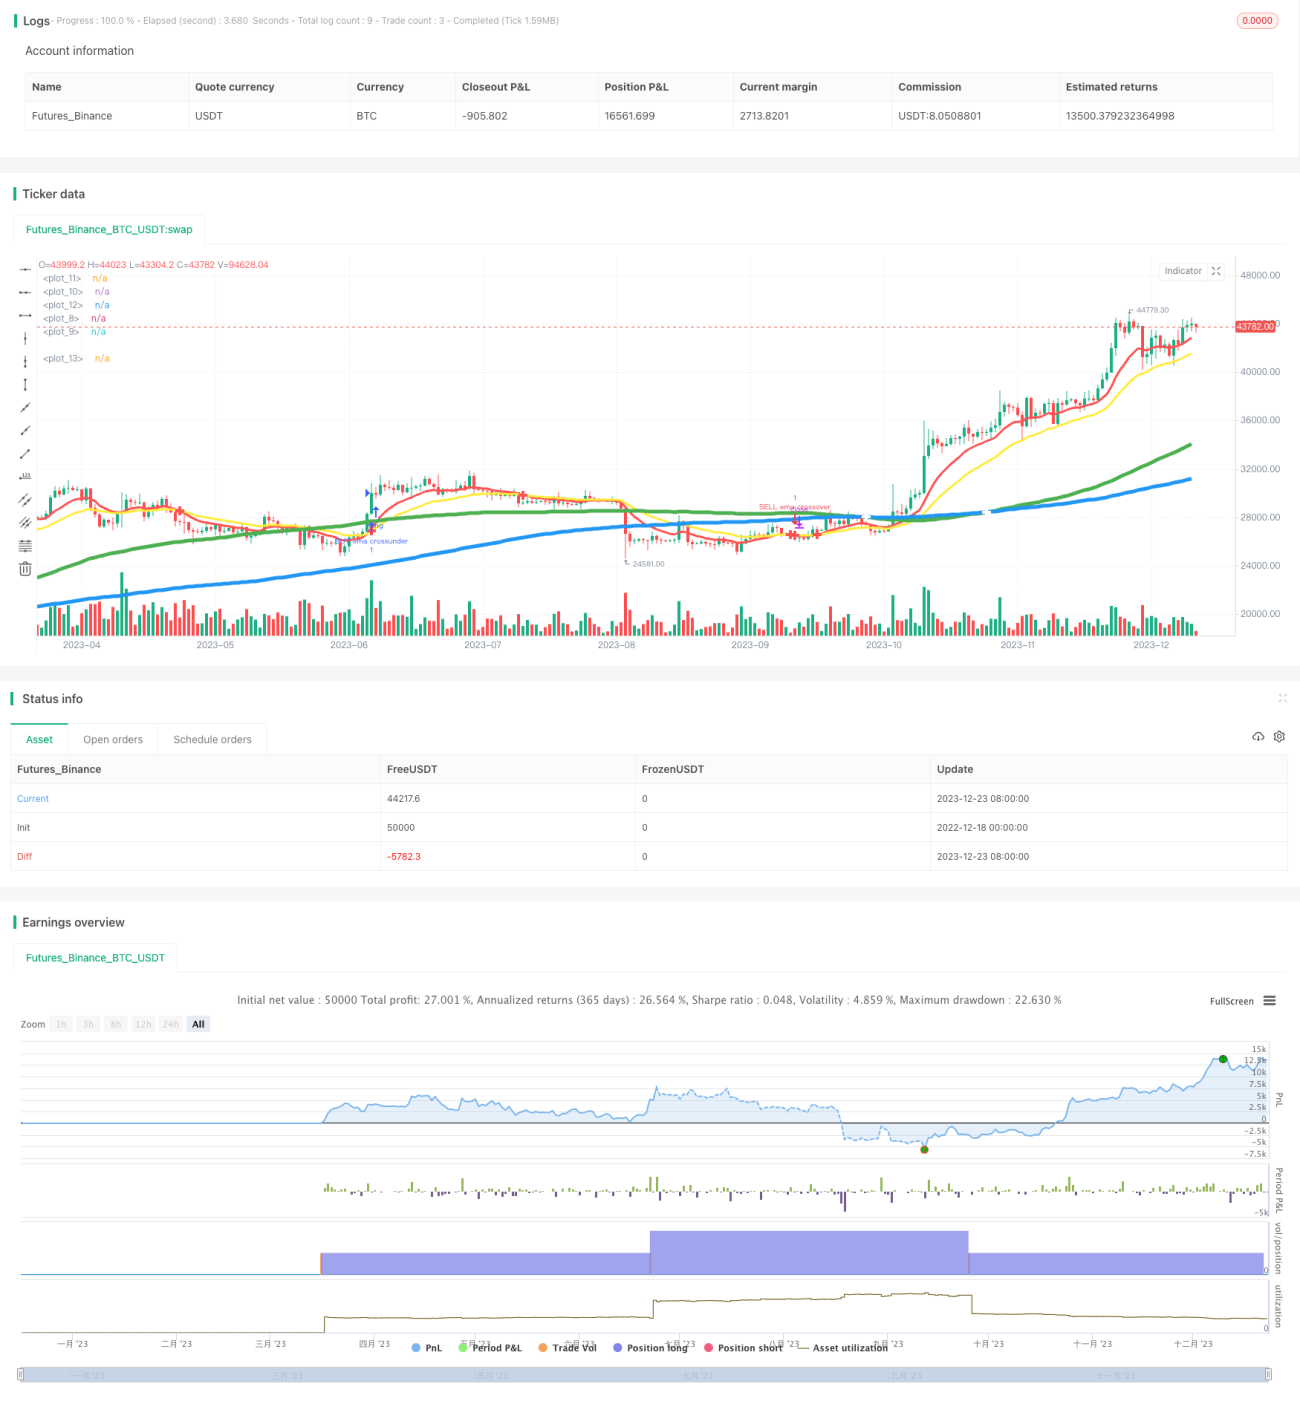Set chart zoom to 12h
This screenshot has width=1300, height=1404.
coord(143,1024)
